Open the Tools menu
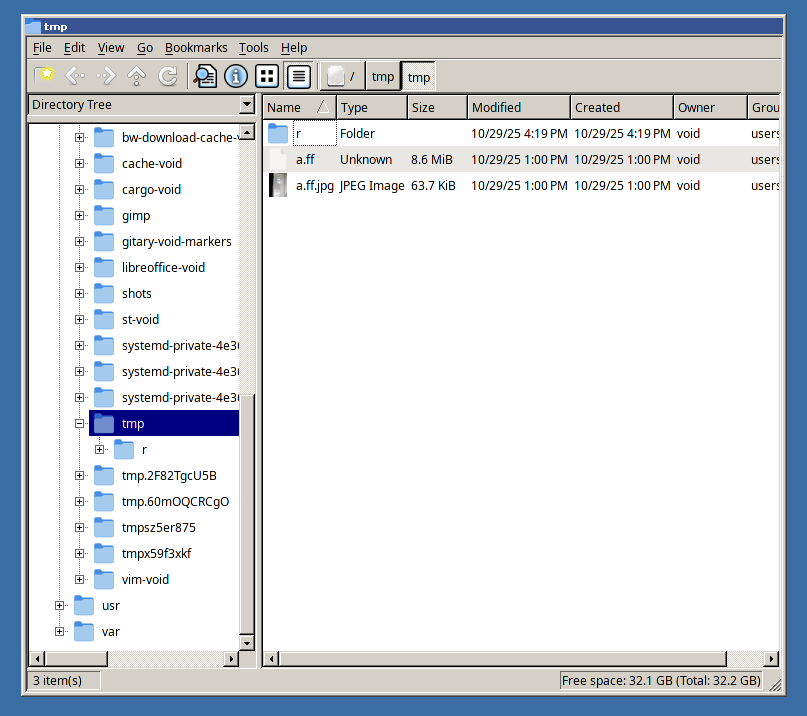Viewport: 807px width, 716px height. click(254, 47)
